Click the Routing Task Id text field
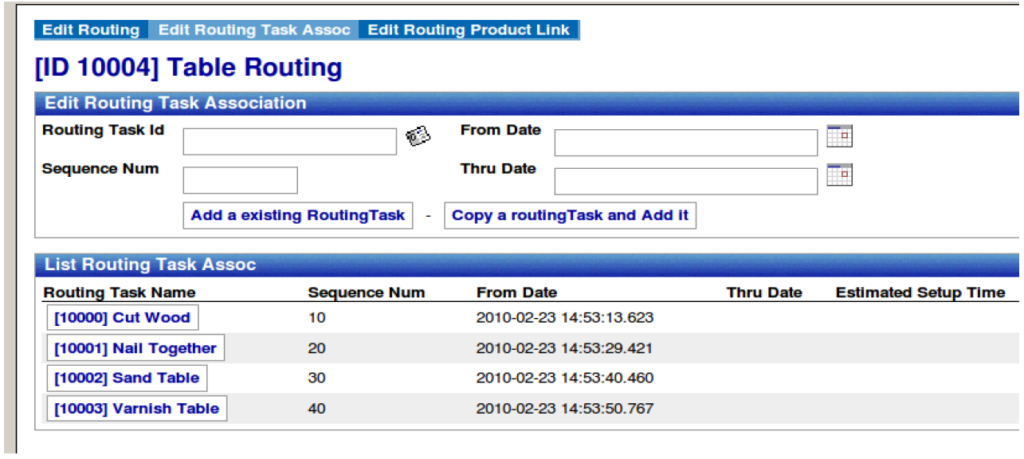The image size is (1024, 459). [x=290, y=142]
